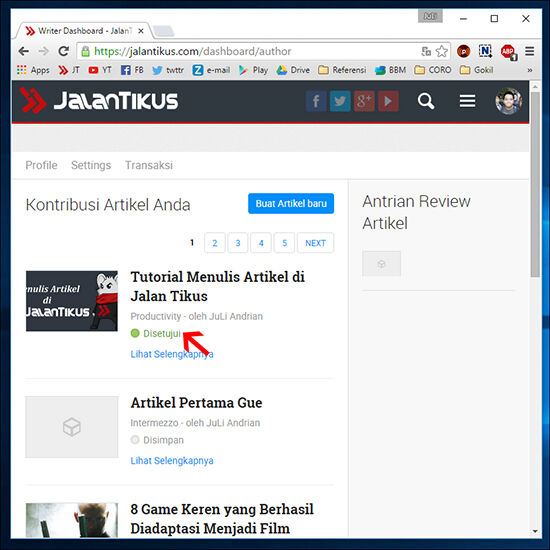Viewport: 550px width, 550px height.
Task: Open the site search magnifier icon
Action: tap(426, 101)
